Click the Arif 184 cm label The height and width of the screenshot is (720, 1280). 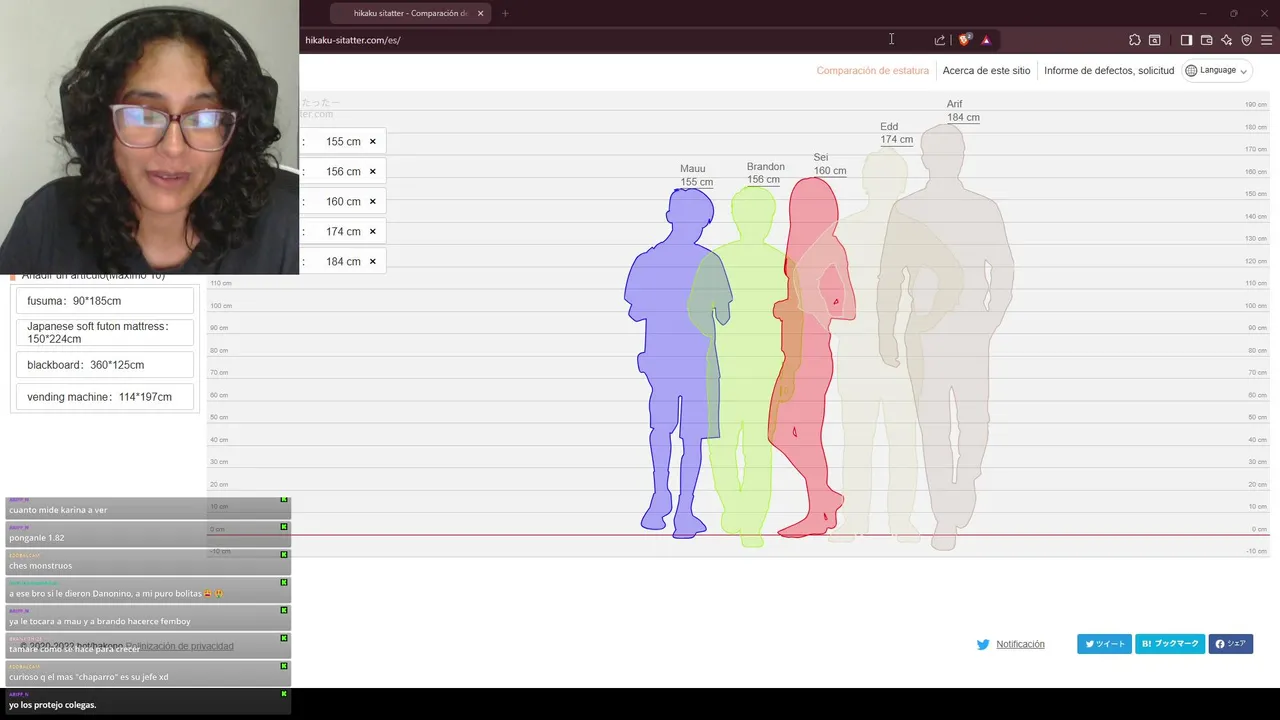click(x=963, y=110)
